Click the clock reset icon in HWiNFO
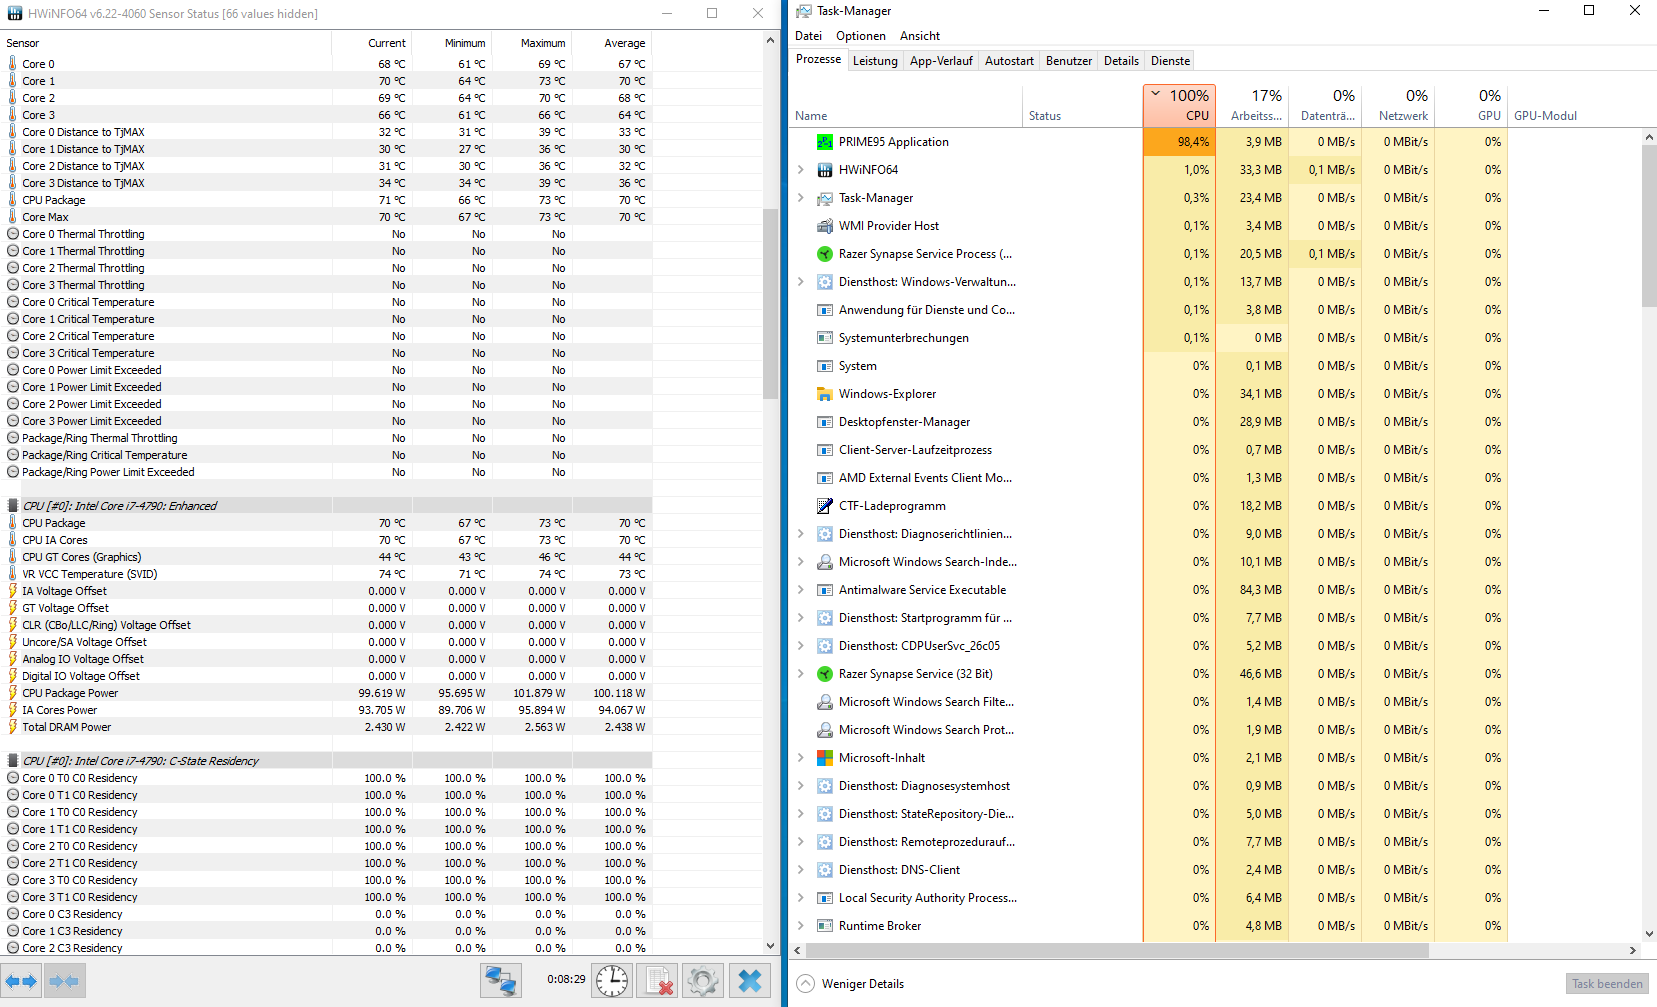 (612, 981)
